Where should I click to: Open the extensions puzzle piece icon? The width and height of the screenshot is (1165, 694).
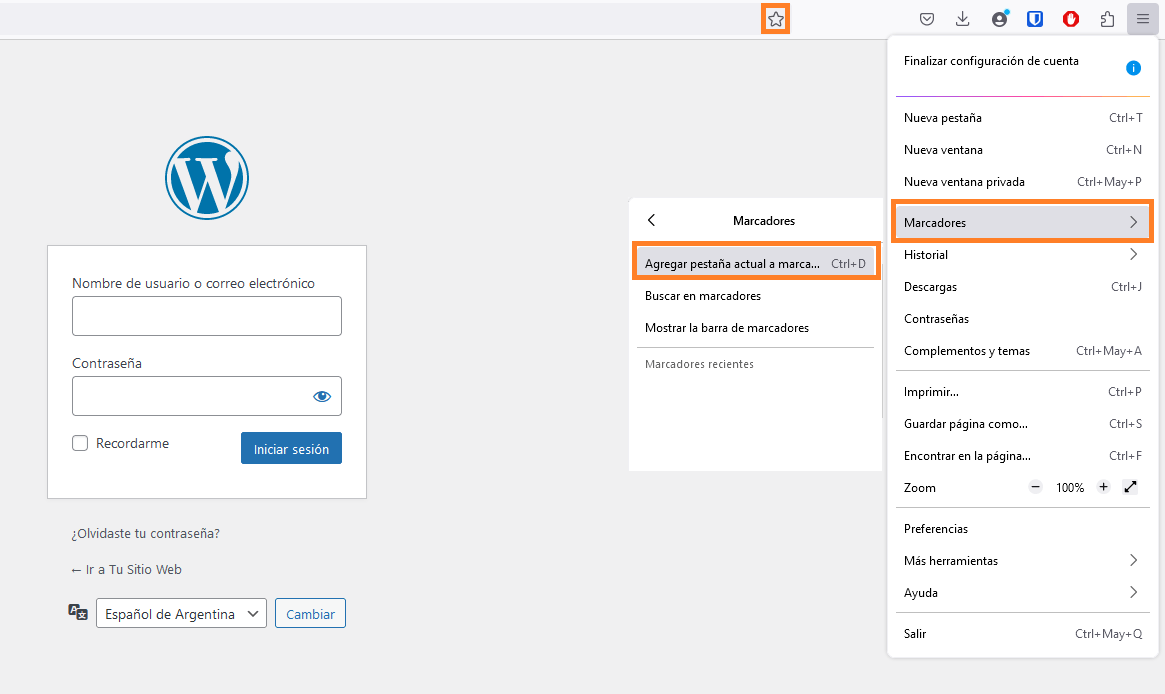[1106, 19]
